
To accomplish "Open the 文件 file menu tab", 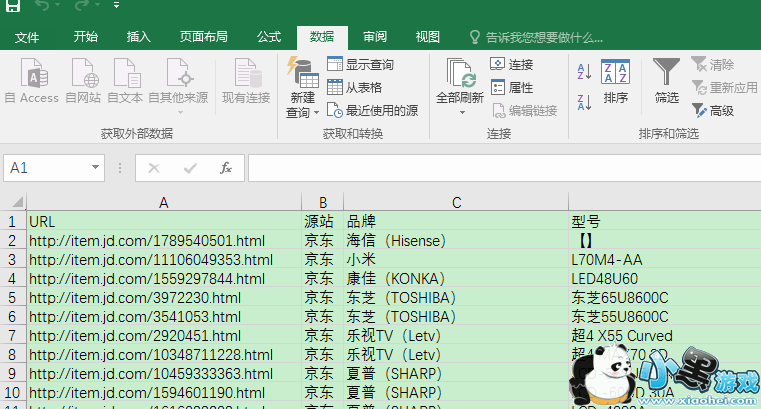I will [27, 37].
